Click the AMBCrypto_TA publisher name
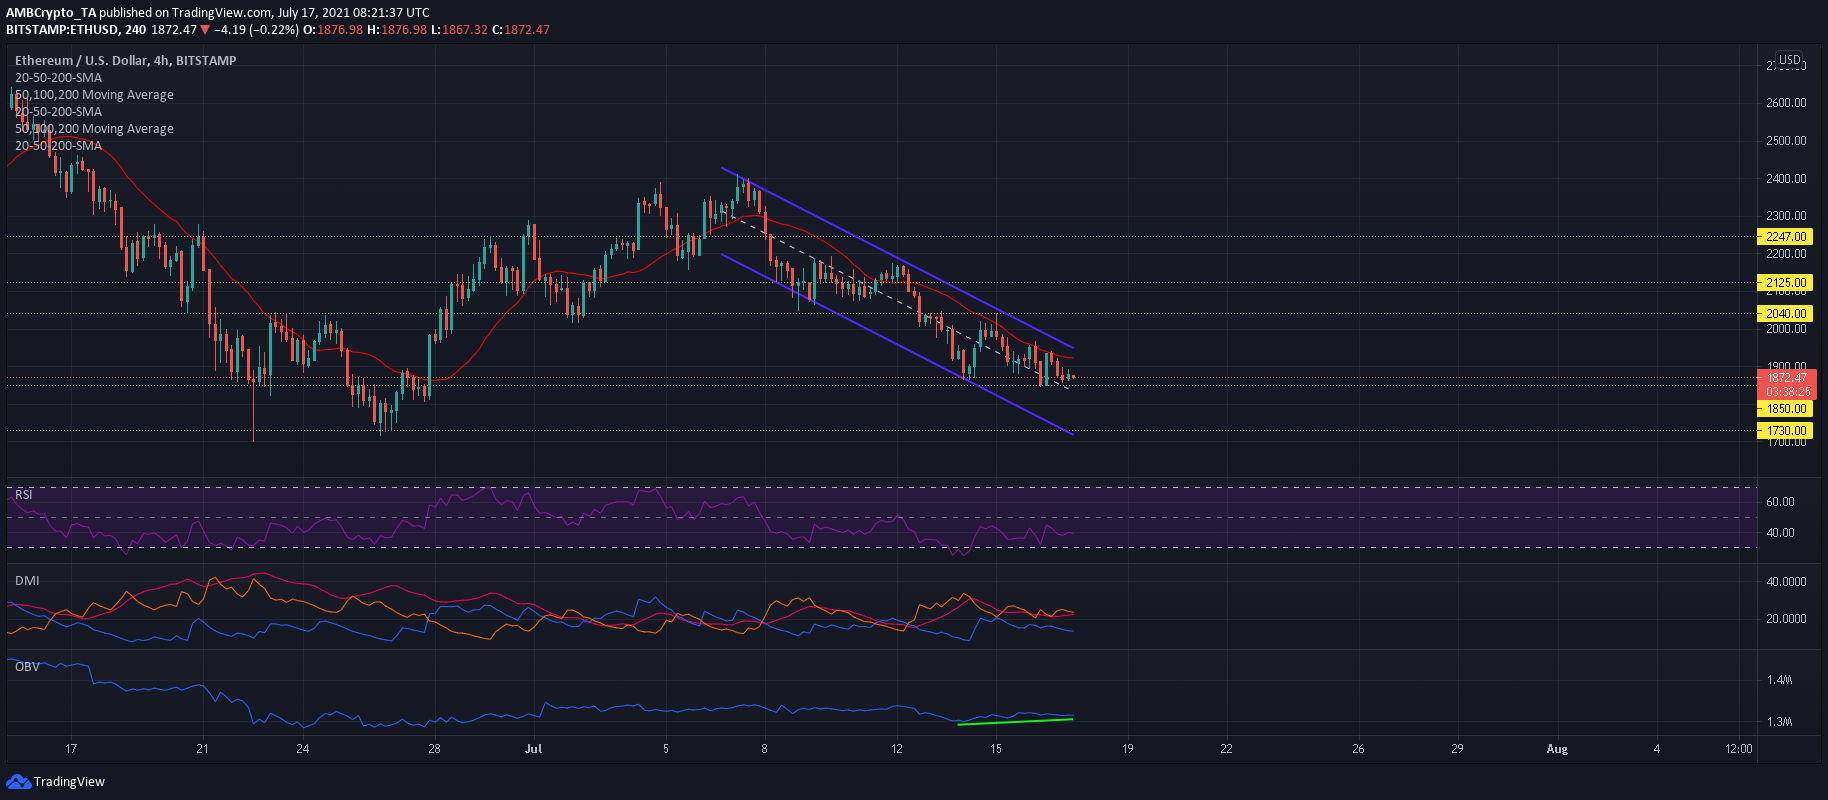This screenshot has width=1828, height=800. click(51, 12)
